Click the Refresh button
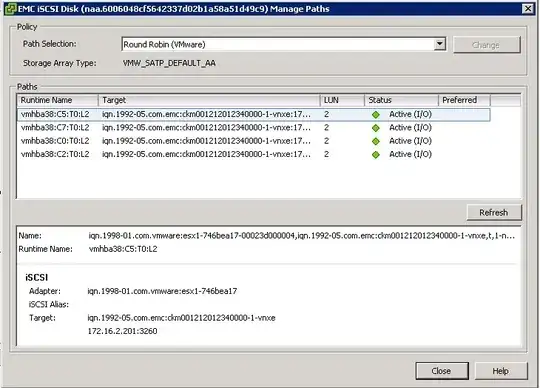The width and height of the screenshot is (540, 388). (494, 213)
